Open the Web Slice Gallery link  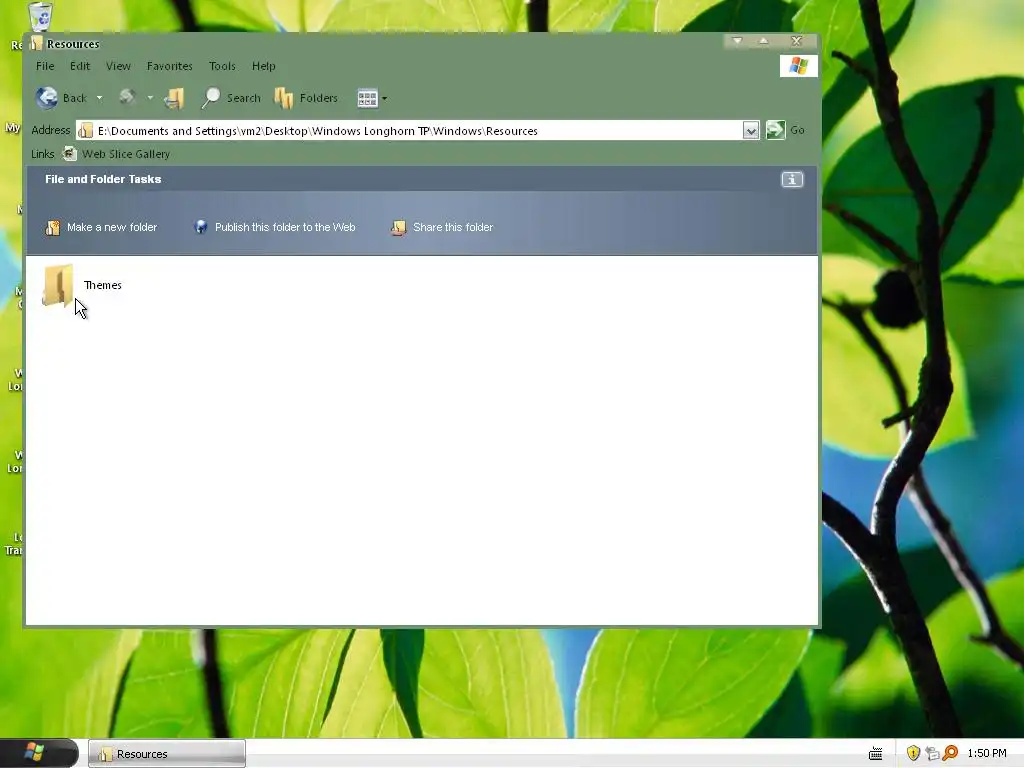[x=116, y=154]
